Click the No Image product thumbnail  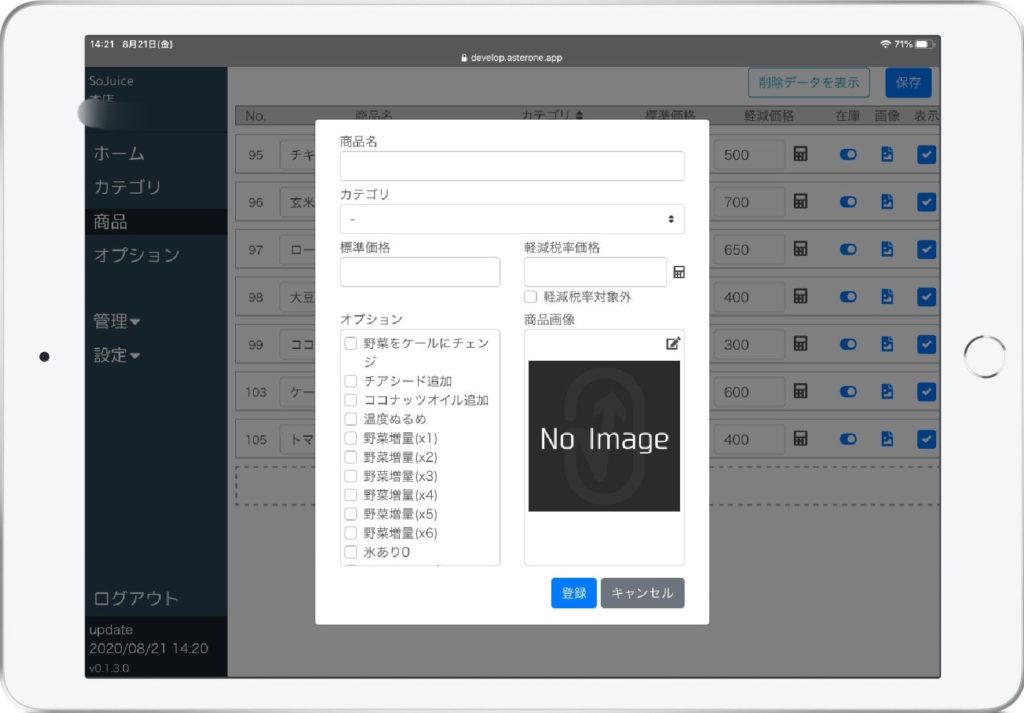(604, 437)
